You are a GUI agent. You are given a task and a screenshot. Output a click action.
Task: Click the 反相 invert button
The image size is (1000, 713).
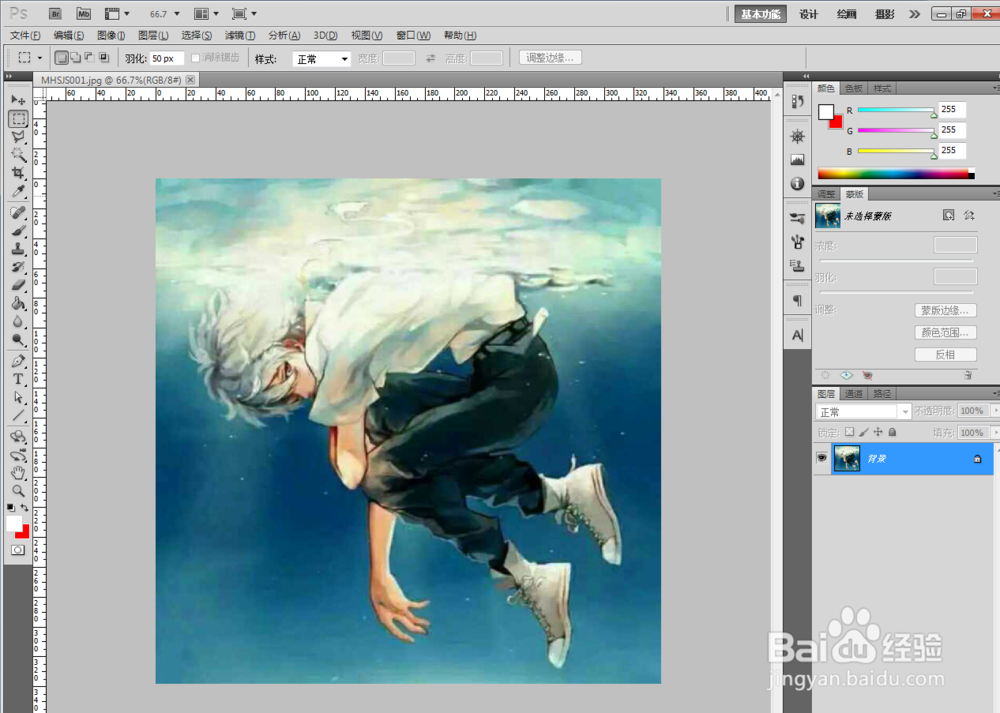pyautogui.click(x=945, y=355)
